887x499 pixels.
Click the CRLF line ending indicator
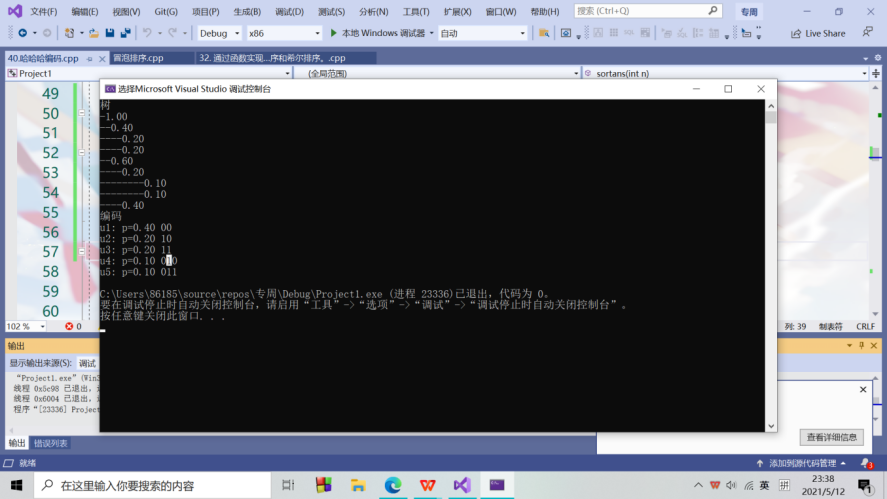coord(866,326)
